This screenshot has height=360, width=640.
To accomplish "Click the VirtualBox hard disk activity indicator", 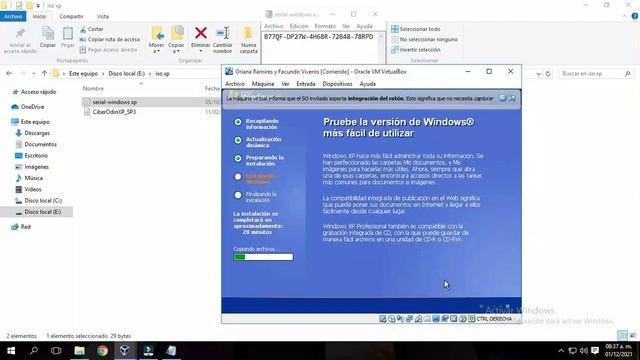I will (382, 319).
